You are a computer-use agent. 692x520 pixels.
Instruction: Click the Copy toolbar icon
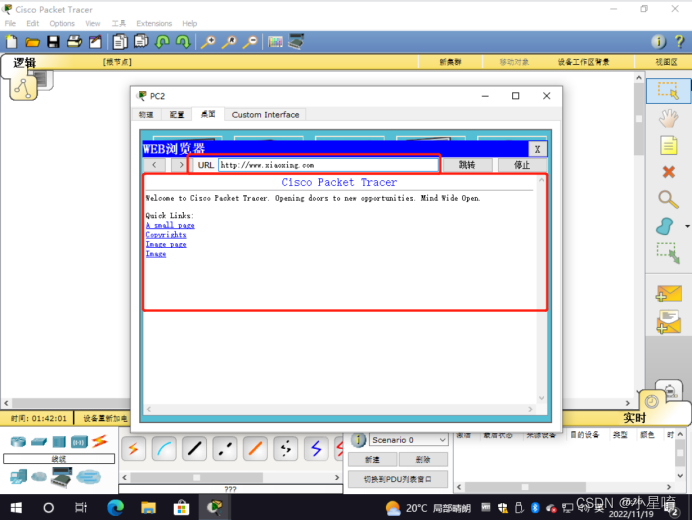[120, 42]
